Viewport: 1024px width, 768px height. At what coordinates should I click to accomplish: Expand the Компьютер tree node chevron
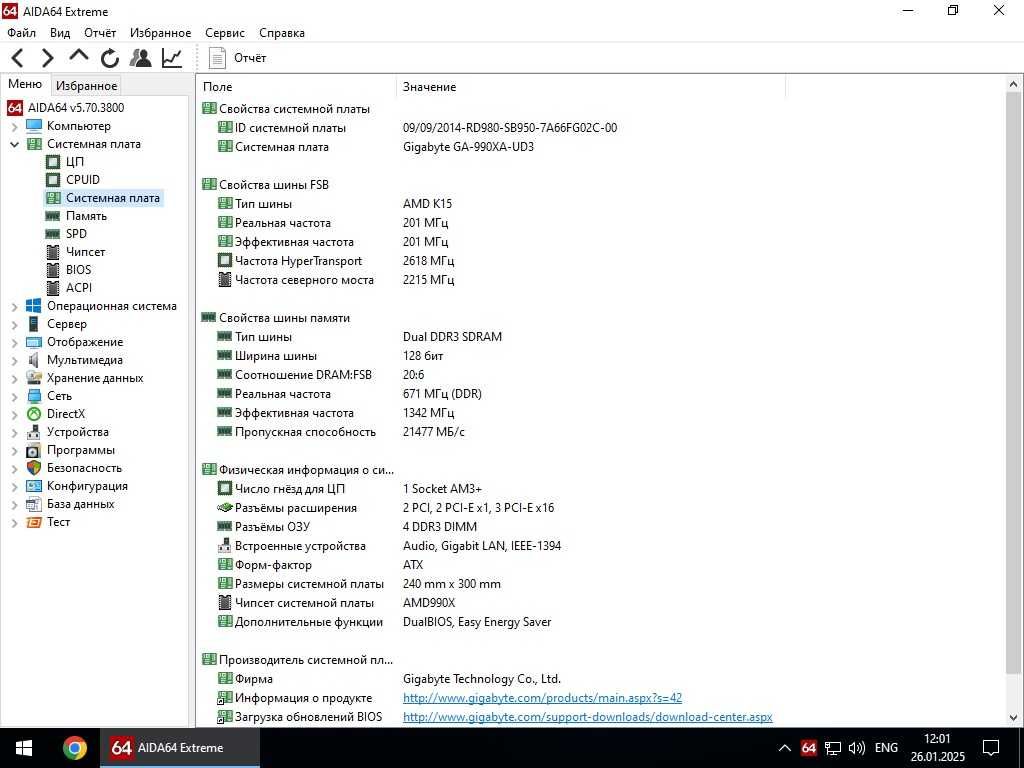click(x=14, y=126)
